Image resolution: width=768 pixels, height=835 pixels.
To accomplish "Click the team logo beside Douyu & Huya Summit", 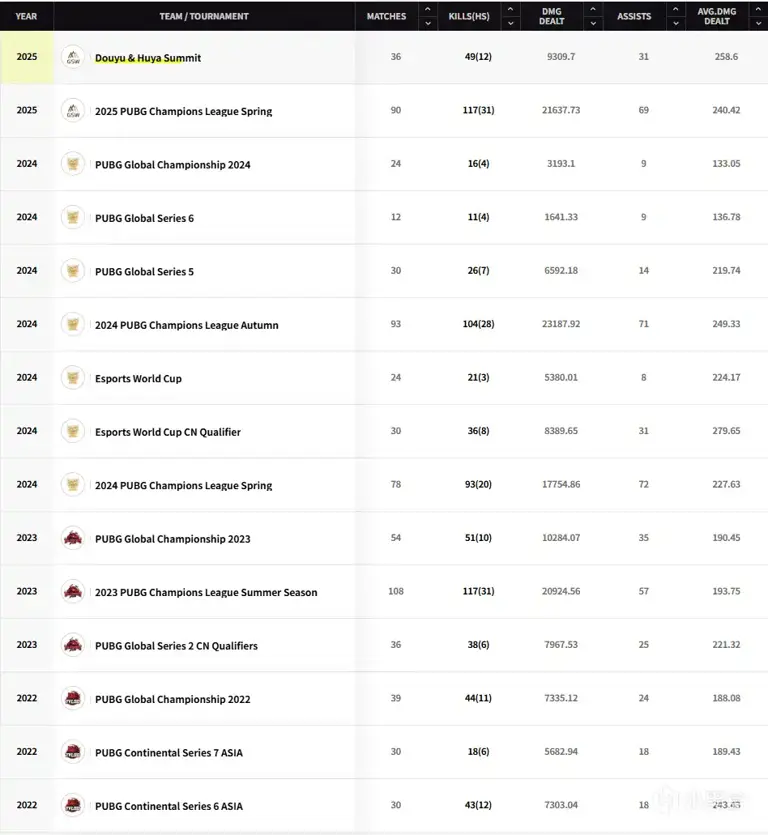I will (73, 57).
